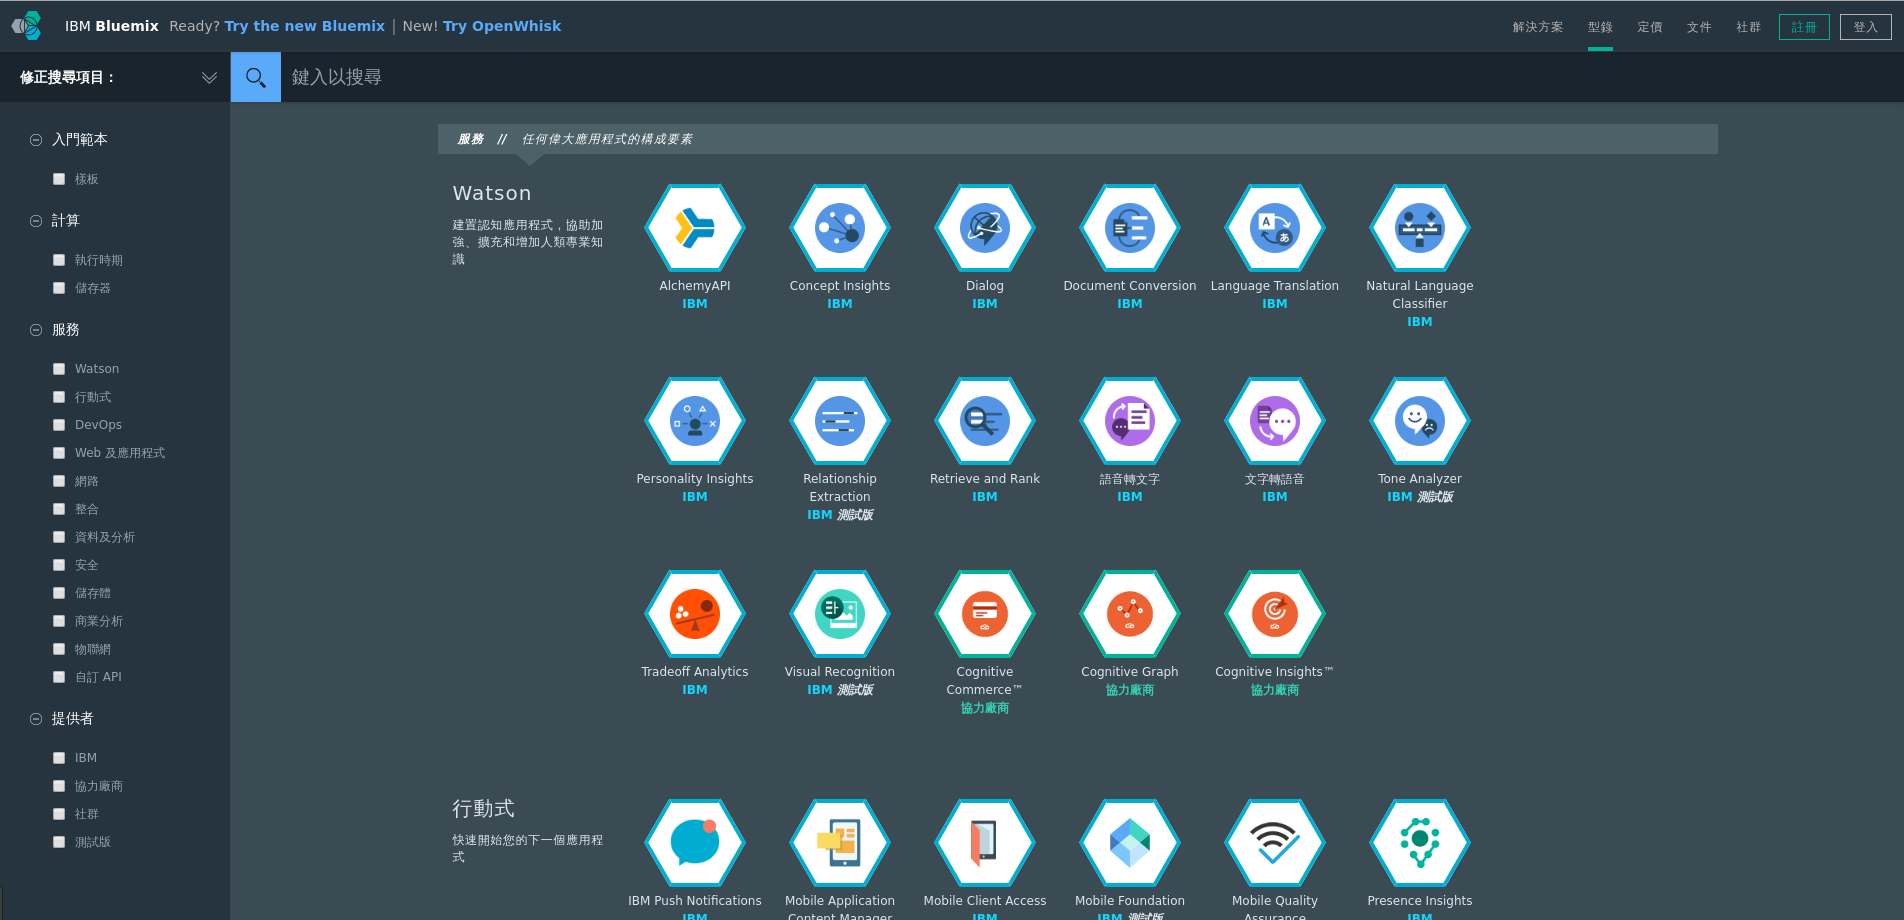The width and height of the screenshot is (1904, 920).
Task: Tick the 測試版 provider checkbox
Action: click(59, 842)
